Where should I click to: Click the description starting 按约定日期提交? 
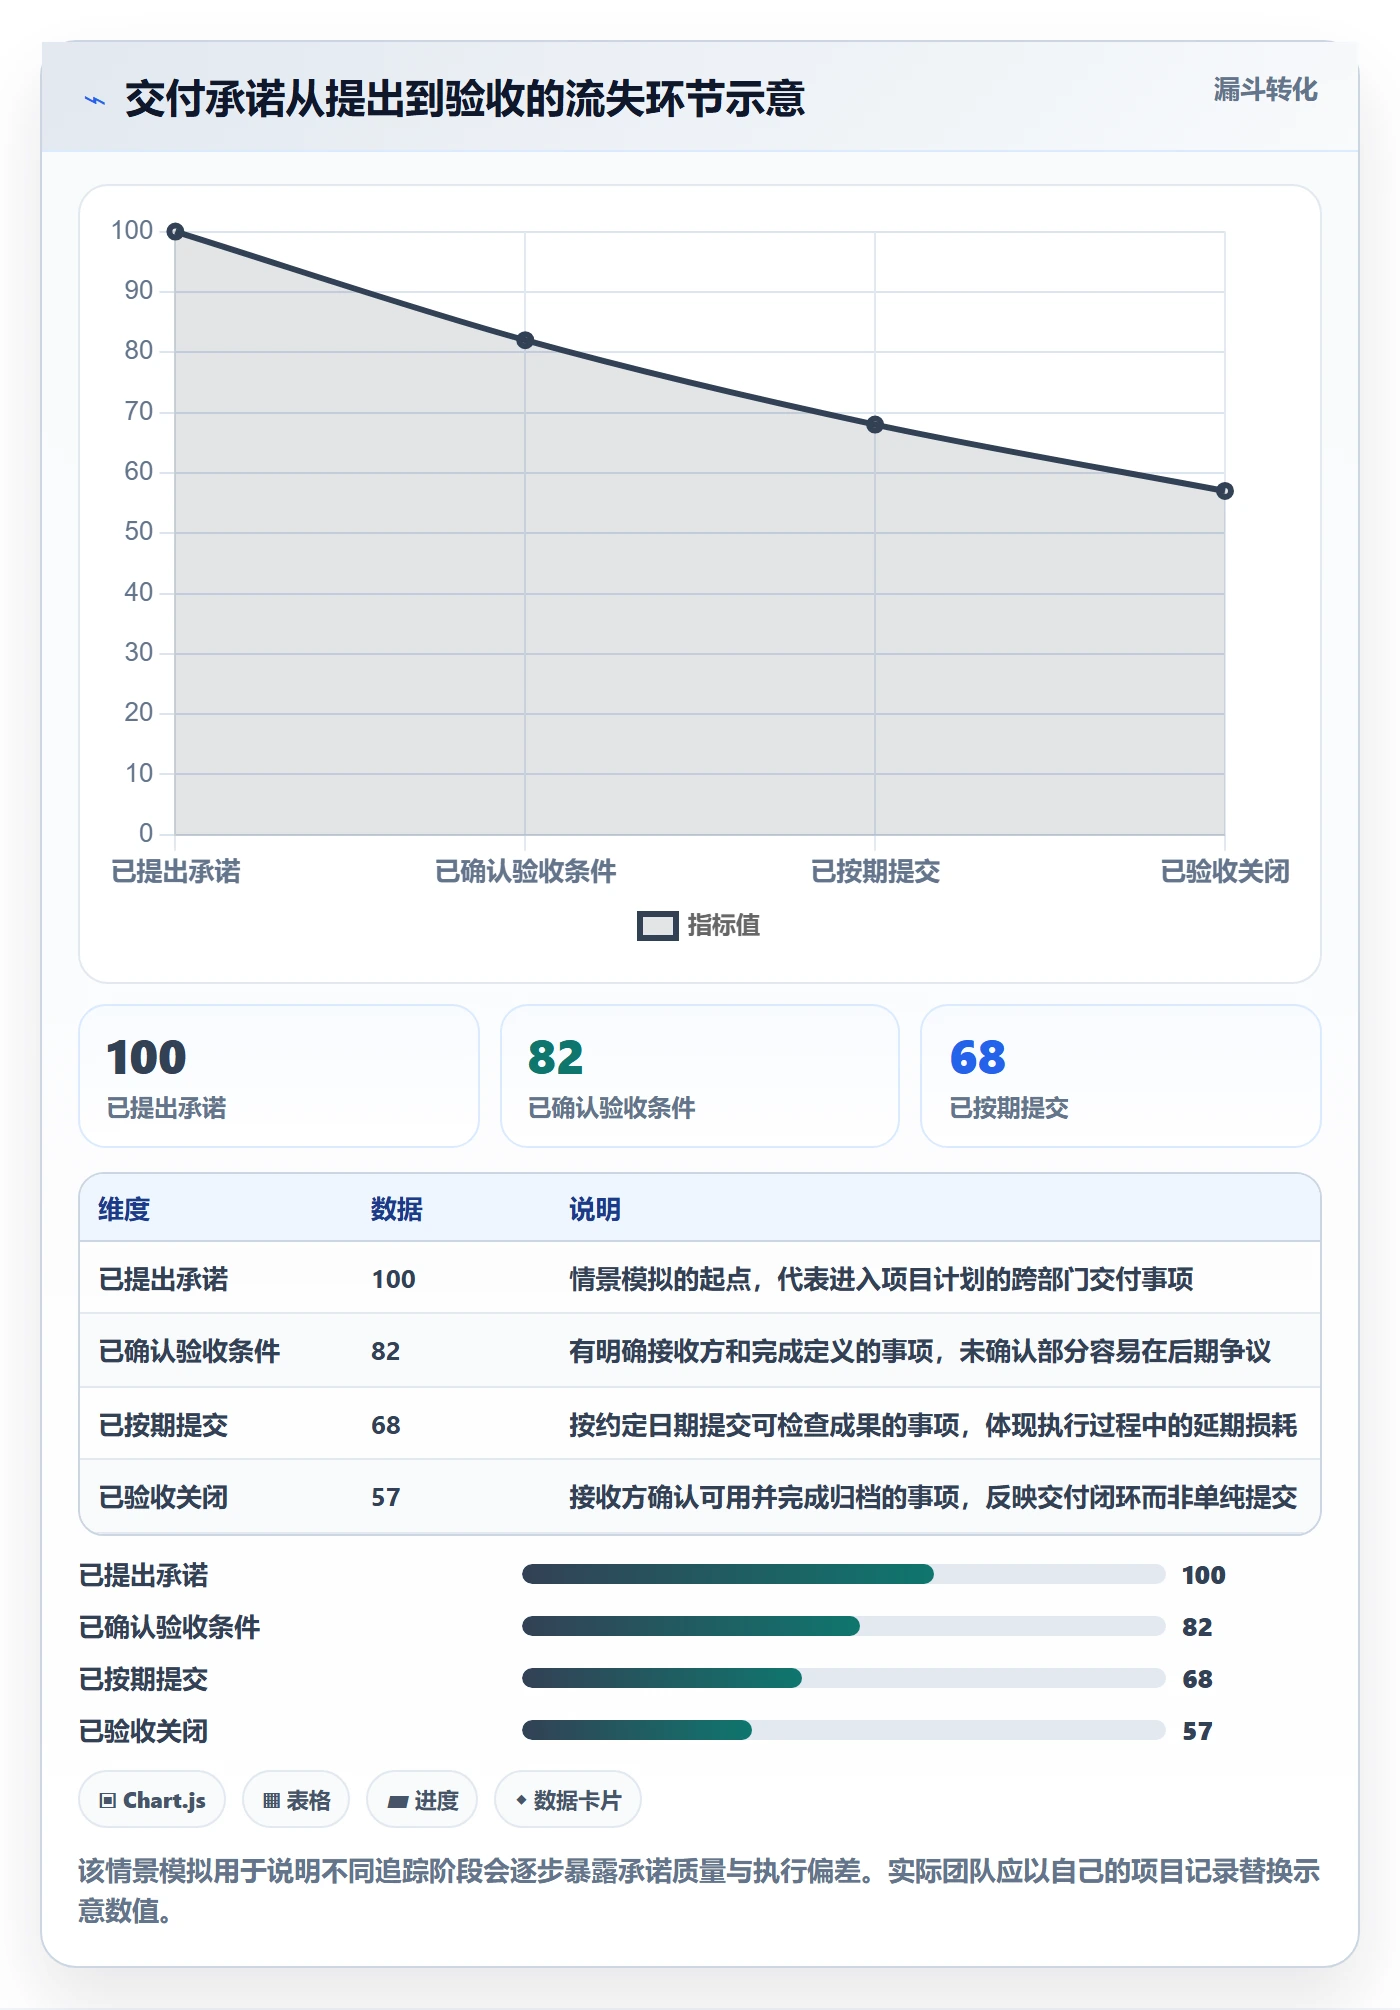(x=933, y=1425)
